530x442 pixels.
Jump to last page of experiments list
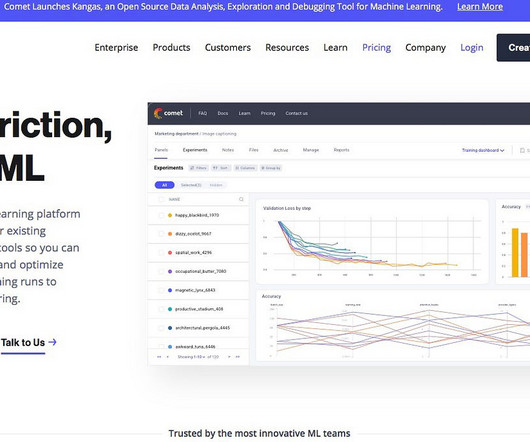[x=238, y=357]
